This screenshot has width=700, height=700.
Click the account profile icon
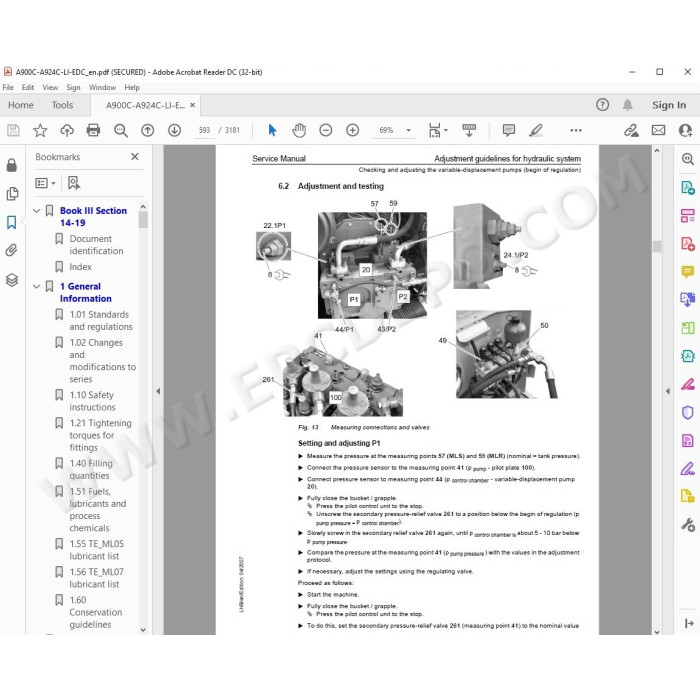click(x=685, y=130)
